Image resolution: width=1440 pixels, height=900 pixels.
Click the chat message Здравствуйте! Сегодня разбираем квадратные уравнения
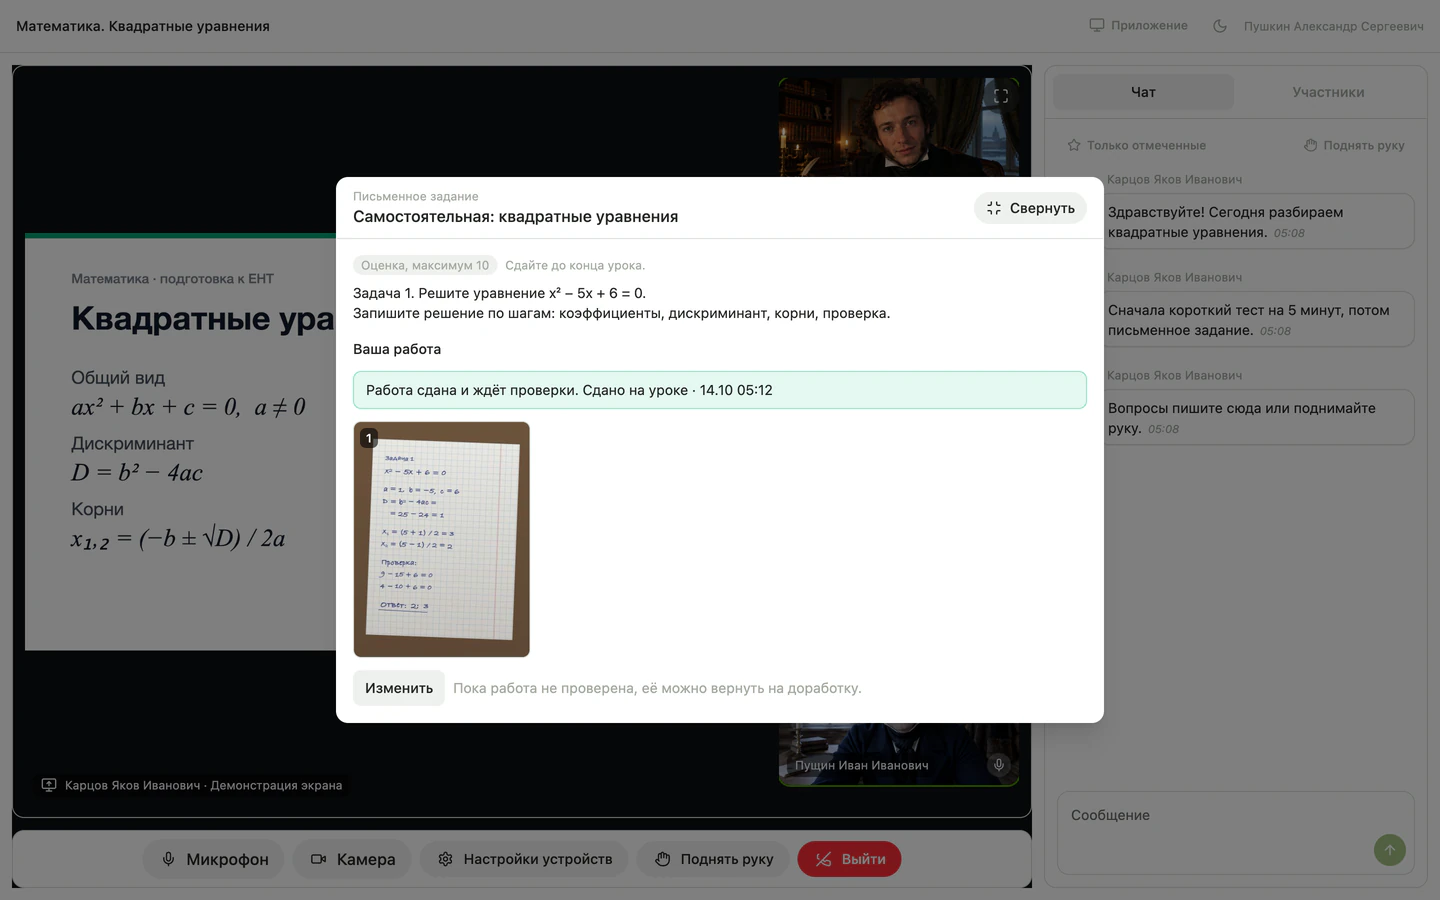[x=1259, y=221]
